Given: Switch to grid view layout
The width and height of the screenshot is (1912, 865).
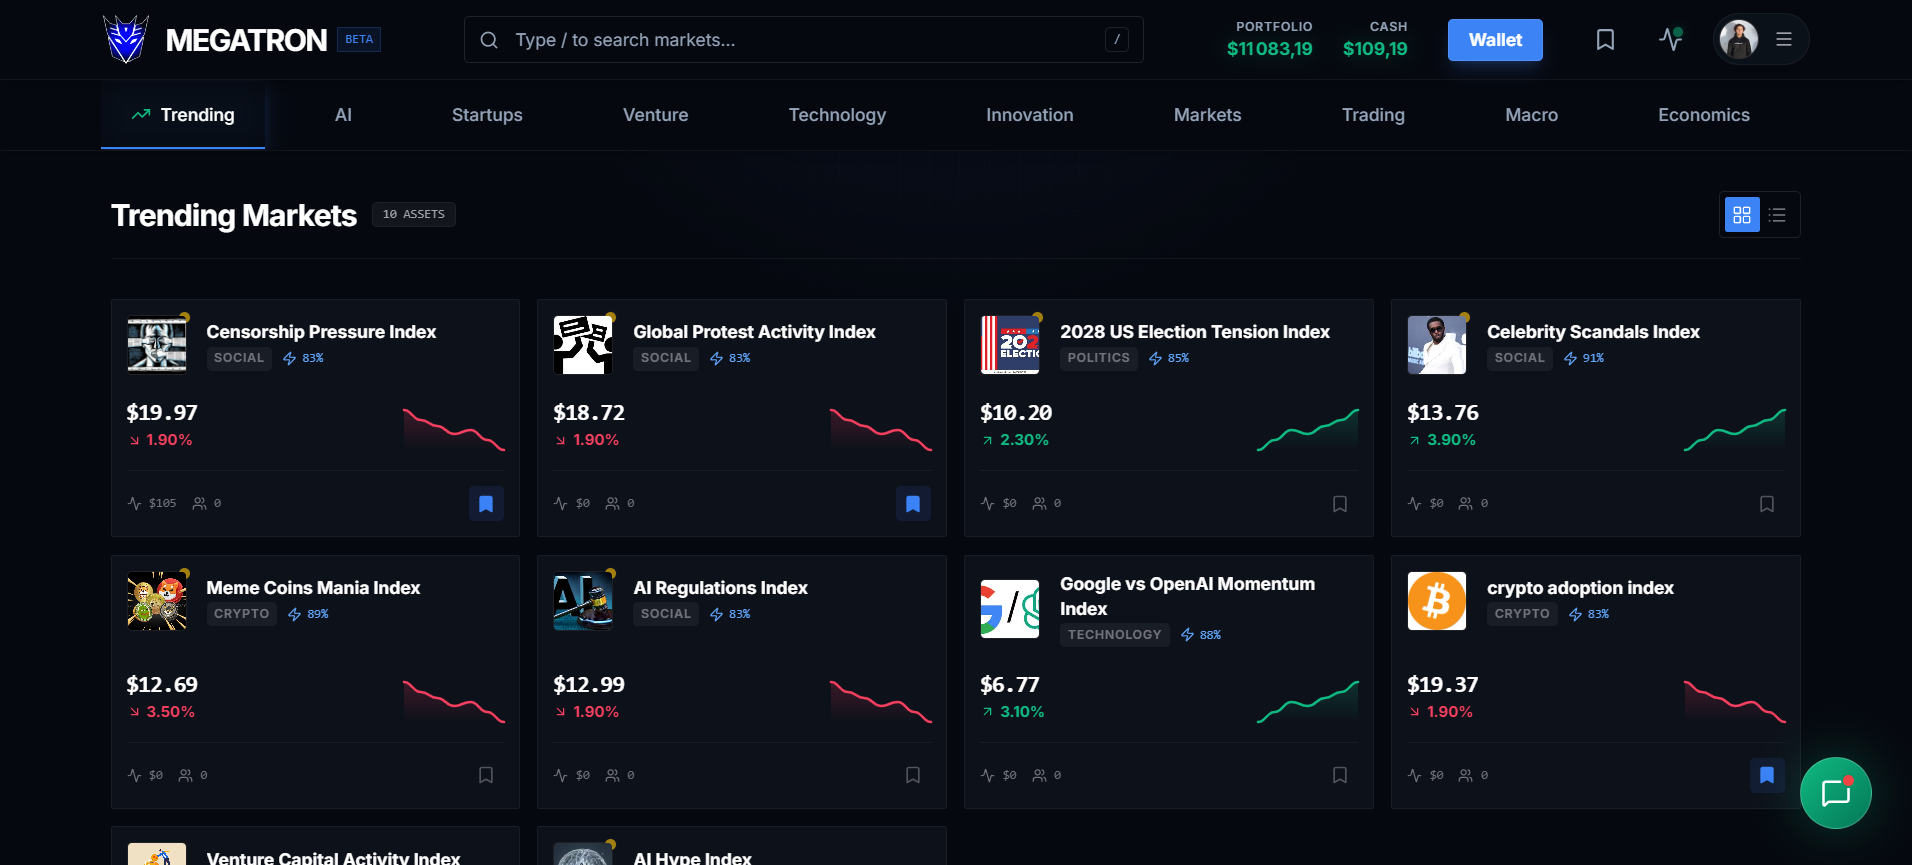Looking at the screenshot, I should click(x=1742, y=215).
